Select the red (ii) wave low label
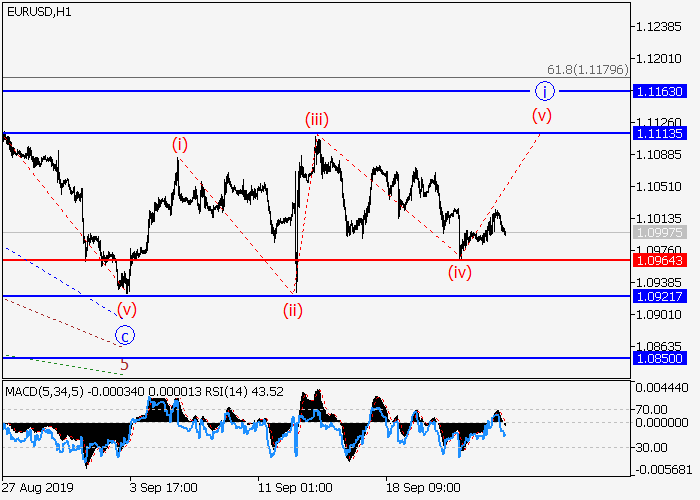Screen dimensions: 700x500 click(x=292, y=310)
